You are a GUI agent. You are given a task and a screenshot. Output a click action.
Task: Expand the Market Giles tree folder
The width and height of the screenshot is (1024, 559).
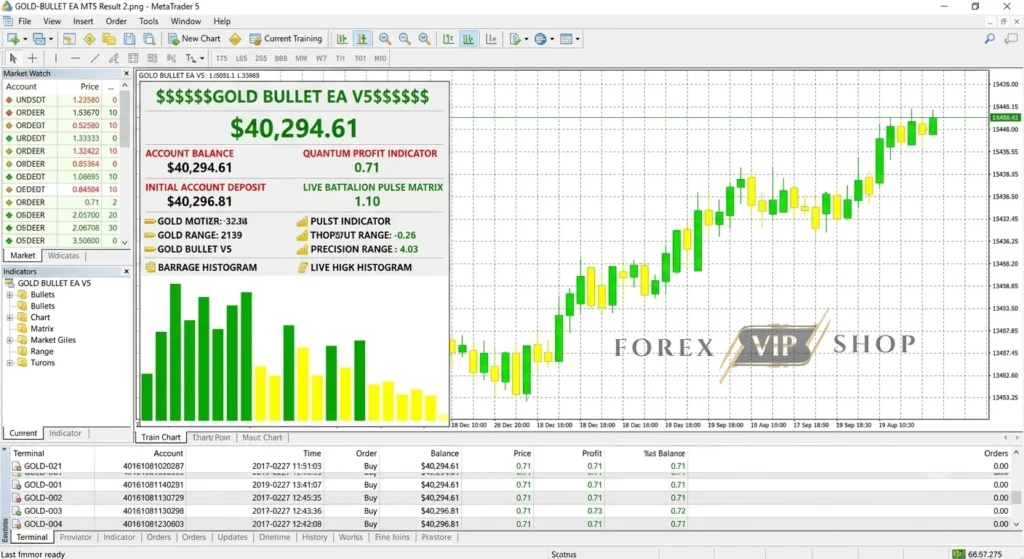pos(10,340)
